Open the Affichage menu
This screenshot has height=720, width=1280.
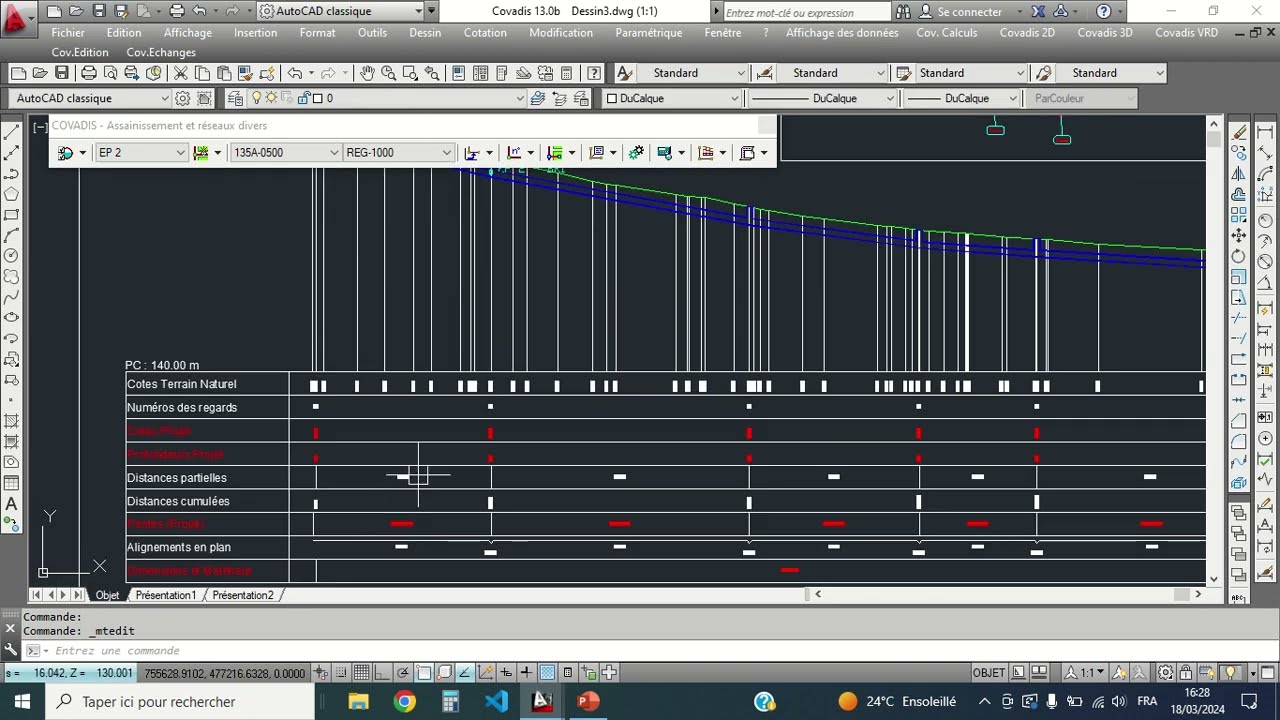point(188,32)
